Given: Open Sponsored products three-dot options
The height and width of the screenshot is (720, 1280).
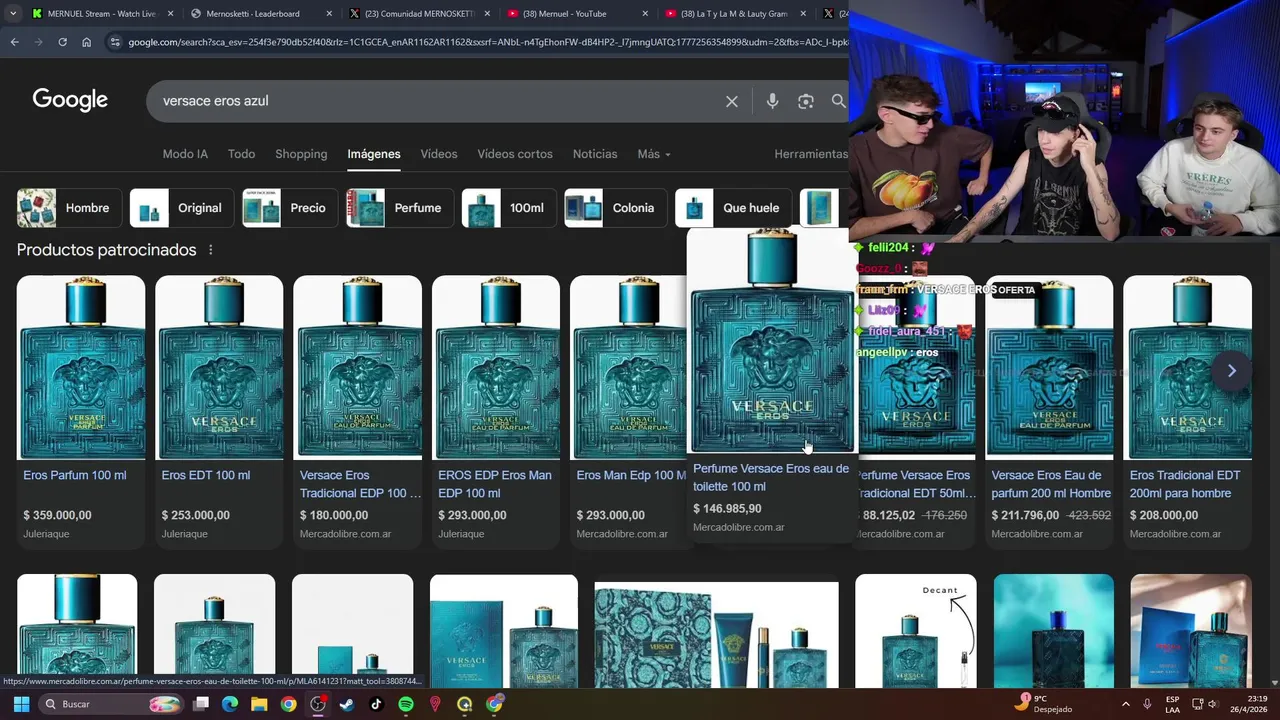Looking at the screenshot, I should (x=210, y=250).
